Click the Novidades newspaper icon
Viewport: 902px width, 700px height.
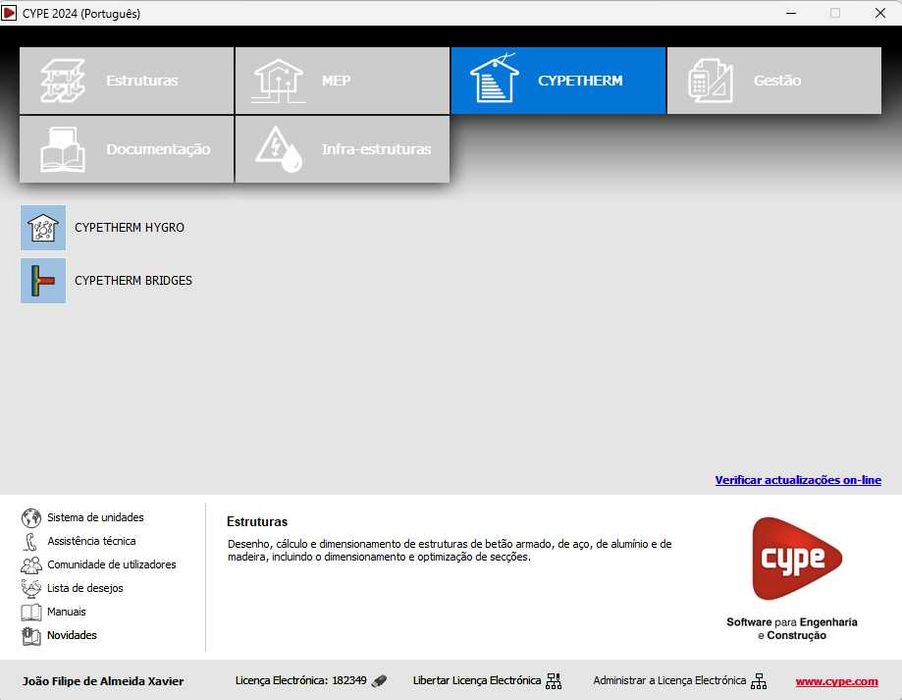coord(31,636)
